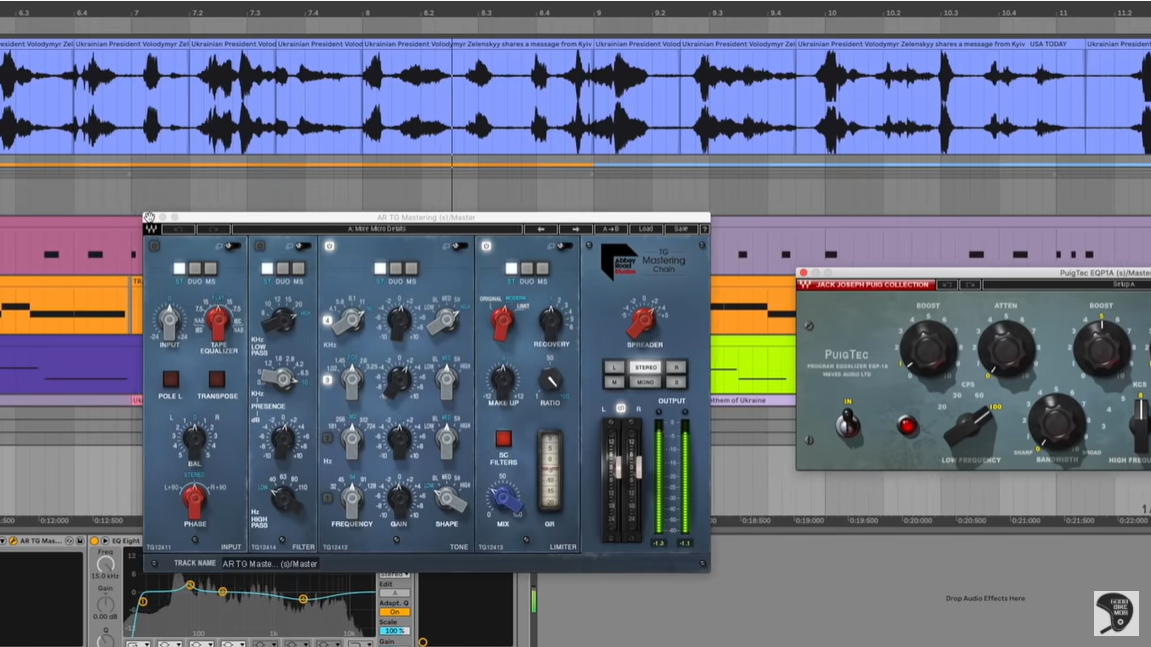Go to next preset with right arrow
This screenshot has height=647, width=1151.
[x=576, y=229]
